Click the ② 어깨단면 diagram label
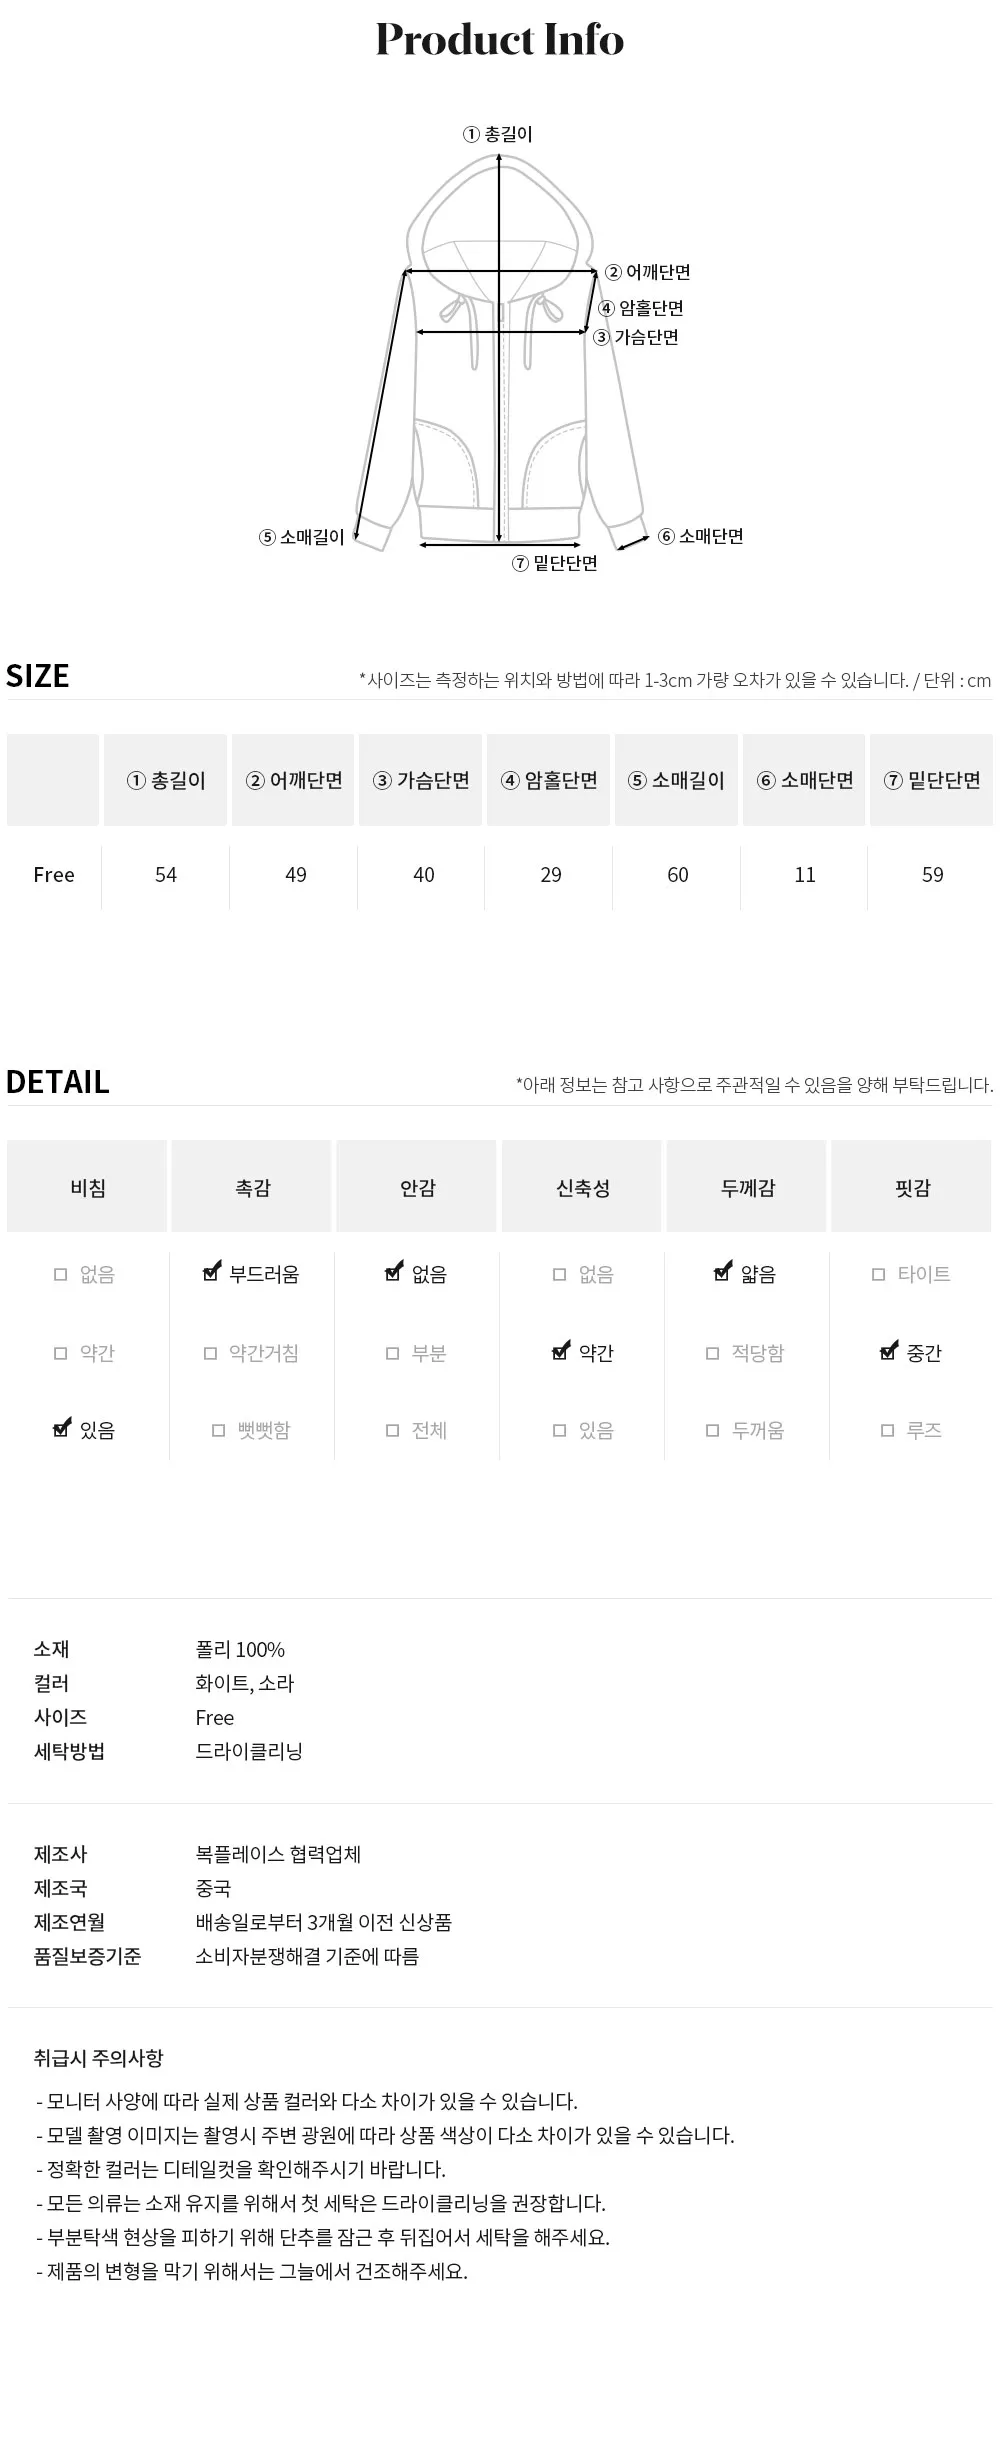The height and width of the screenshot is (2449, 1000). coord(648,272)
